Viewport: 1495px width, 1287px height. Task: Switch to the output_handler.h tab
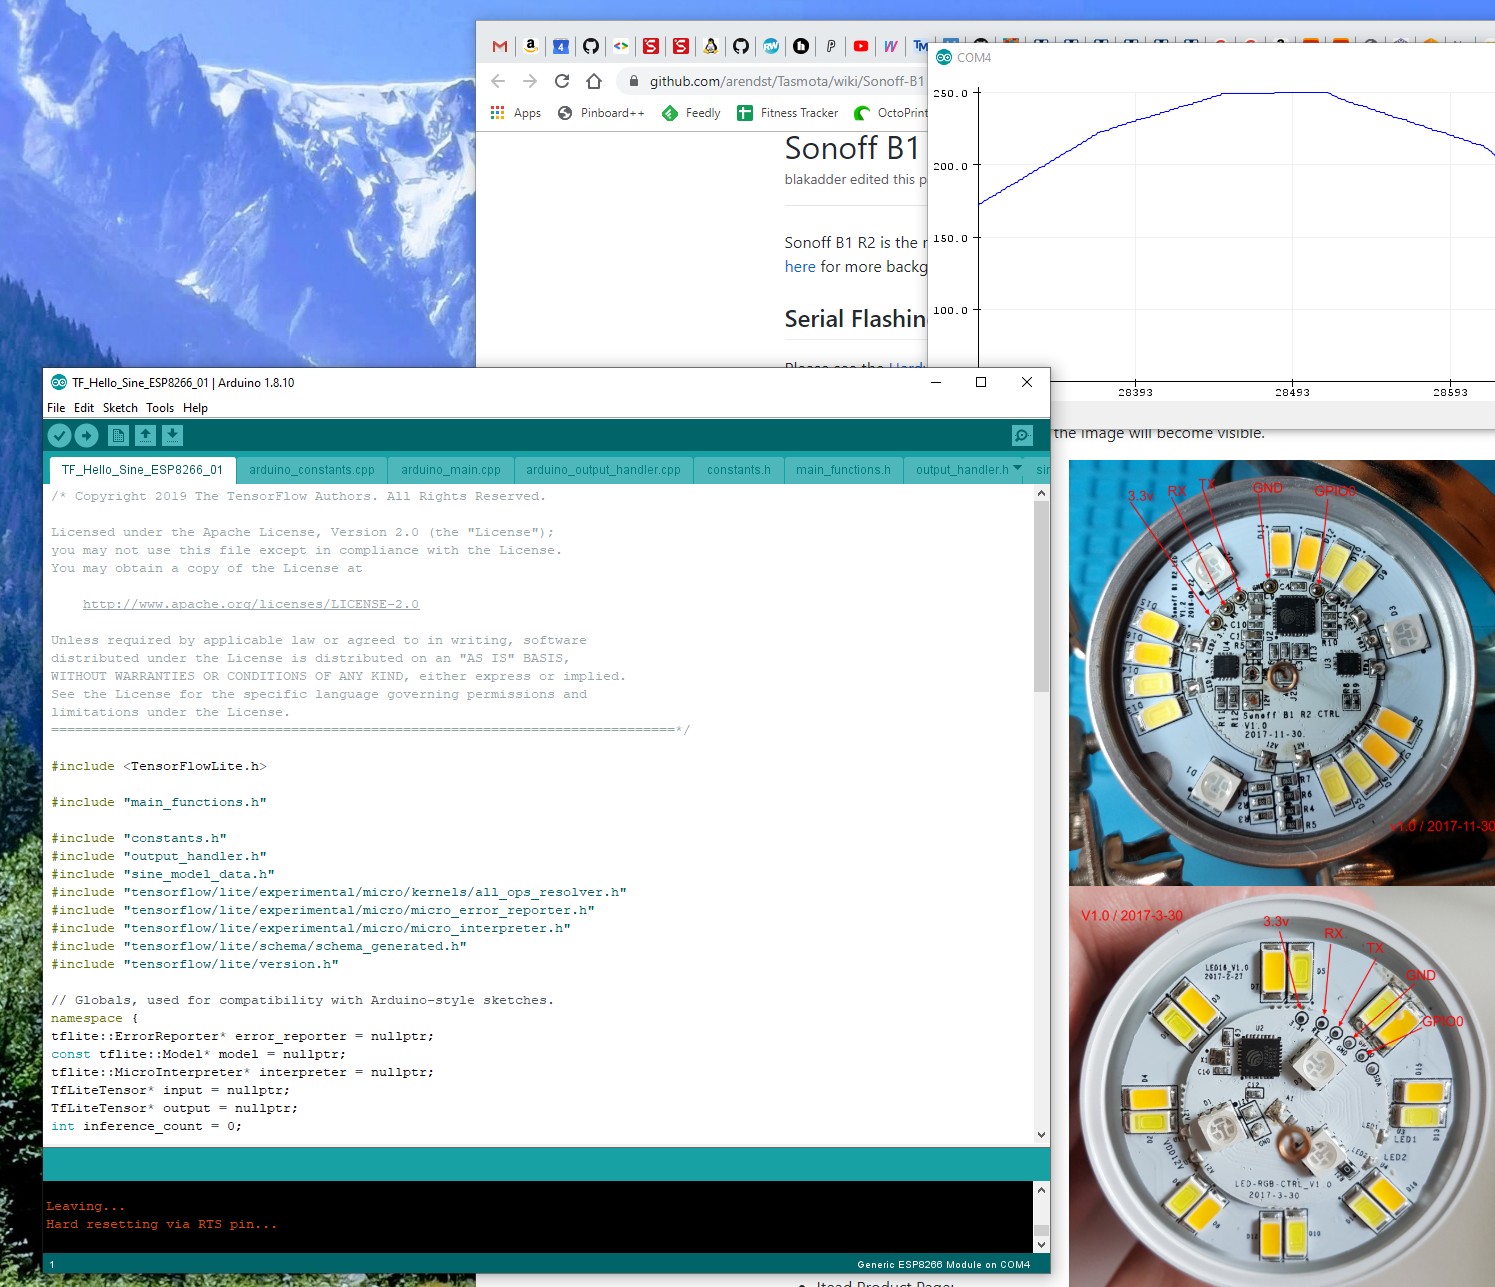[x=962, y=470]
